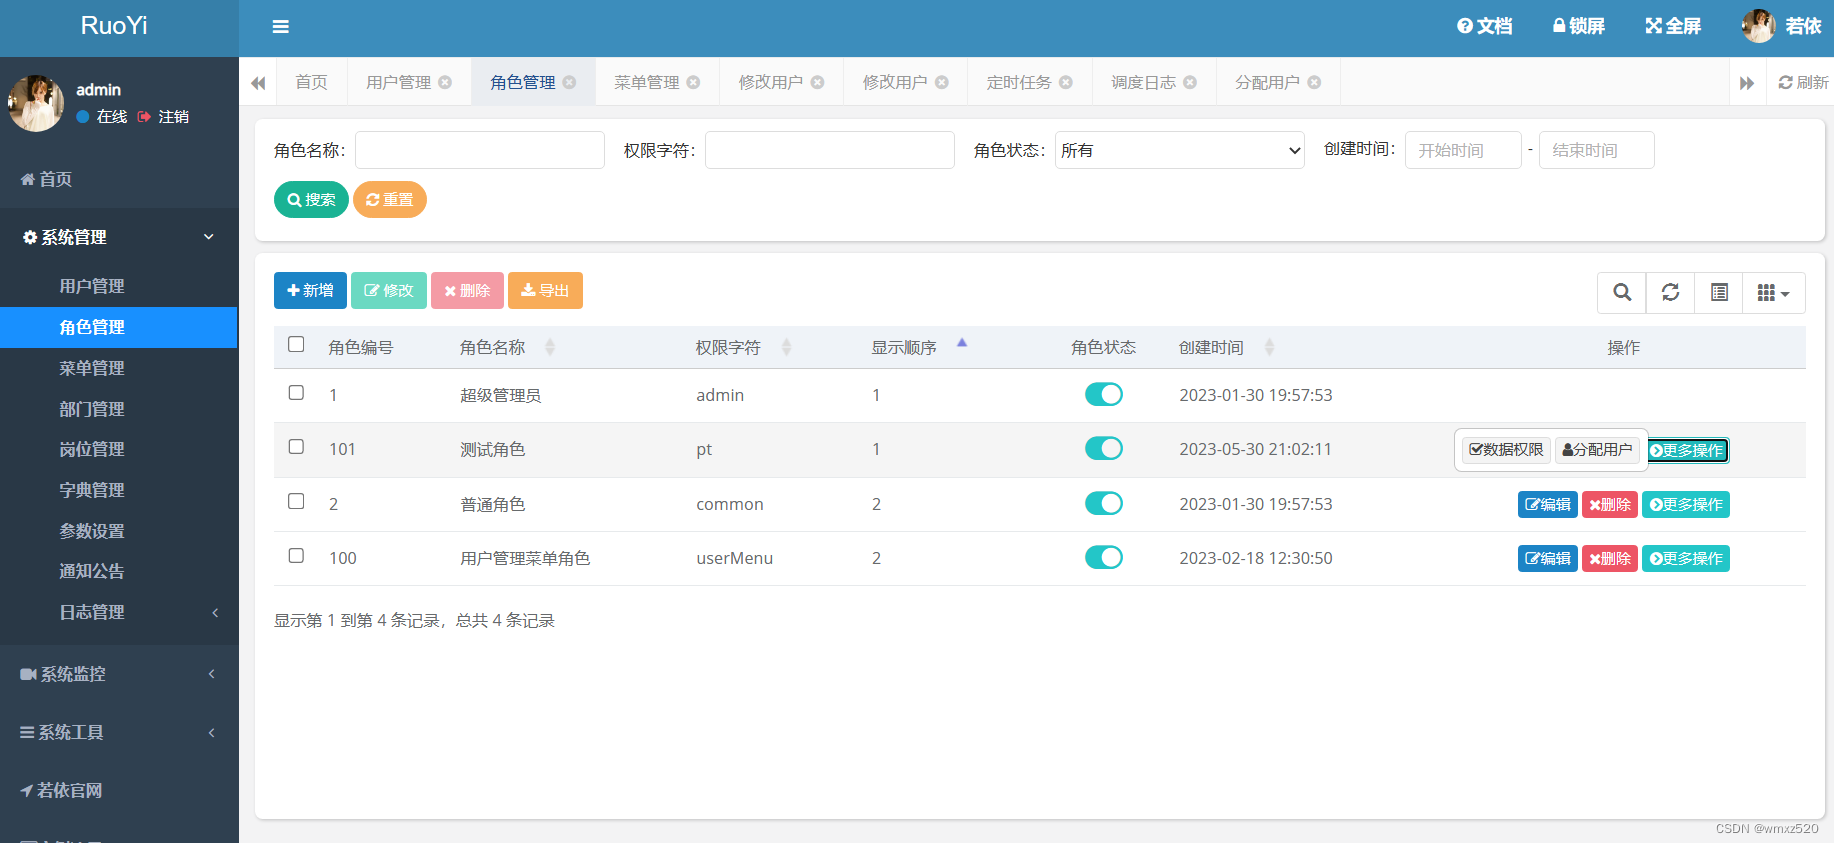This screenshot has width=1834, height=843.
Task: Expand the 日志管理 submenu
Action: (x=119, y=612)
